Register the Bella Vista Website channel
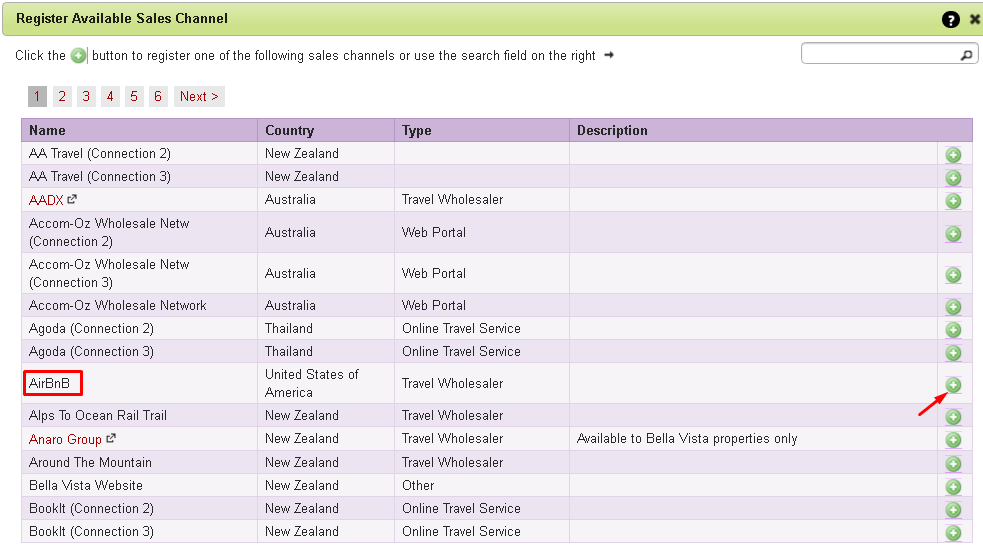 point(953,487)
